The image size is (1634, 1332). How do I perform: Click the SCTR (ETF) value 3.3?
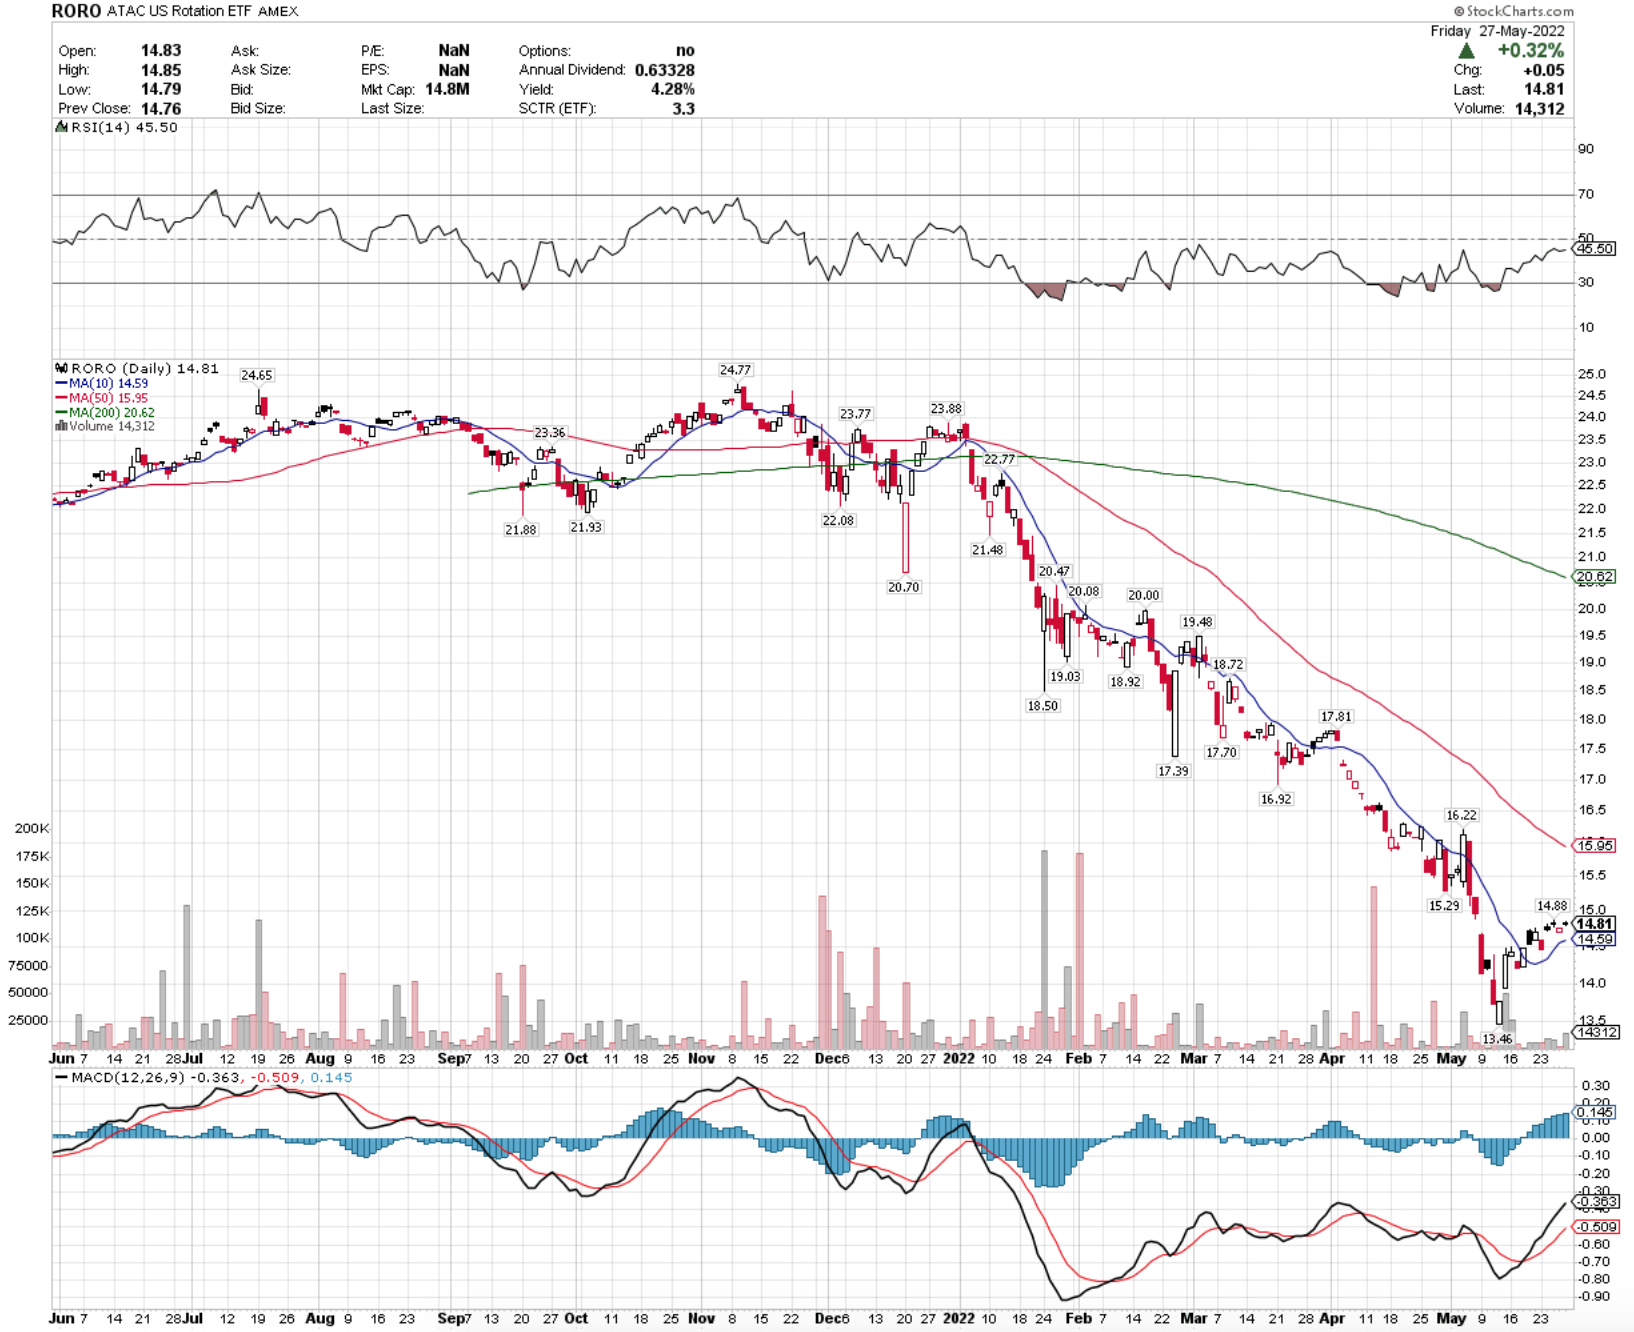683,108
